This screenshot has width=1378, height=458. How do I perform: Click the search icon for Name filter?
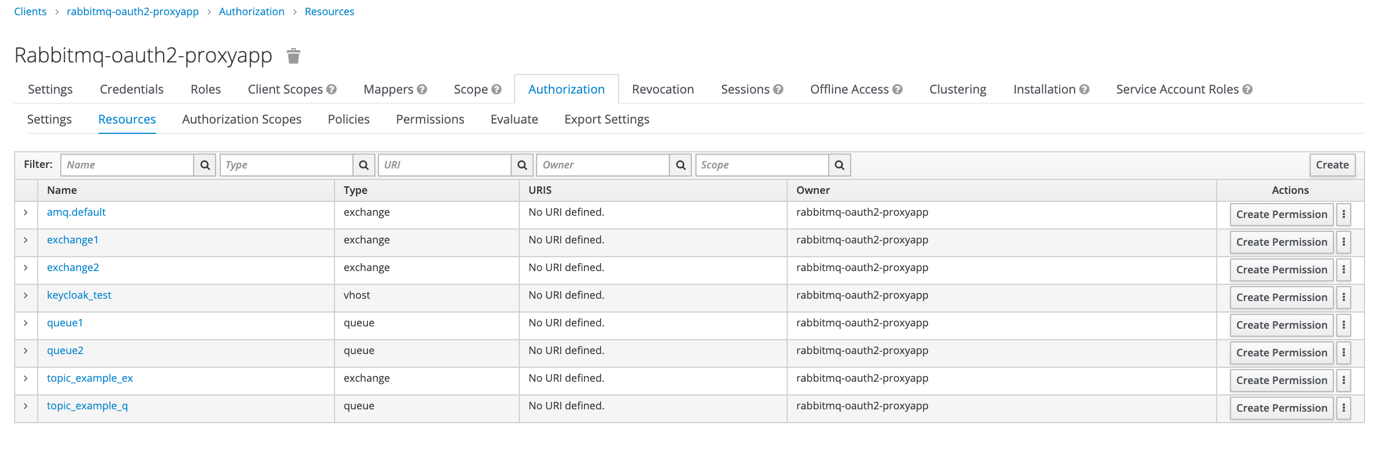point(205,165)
